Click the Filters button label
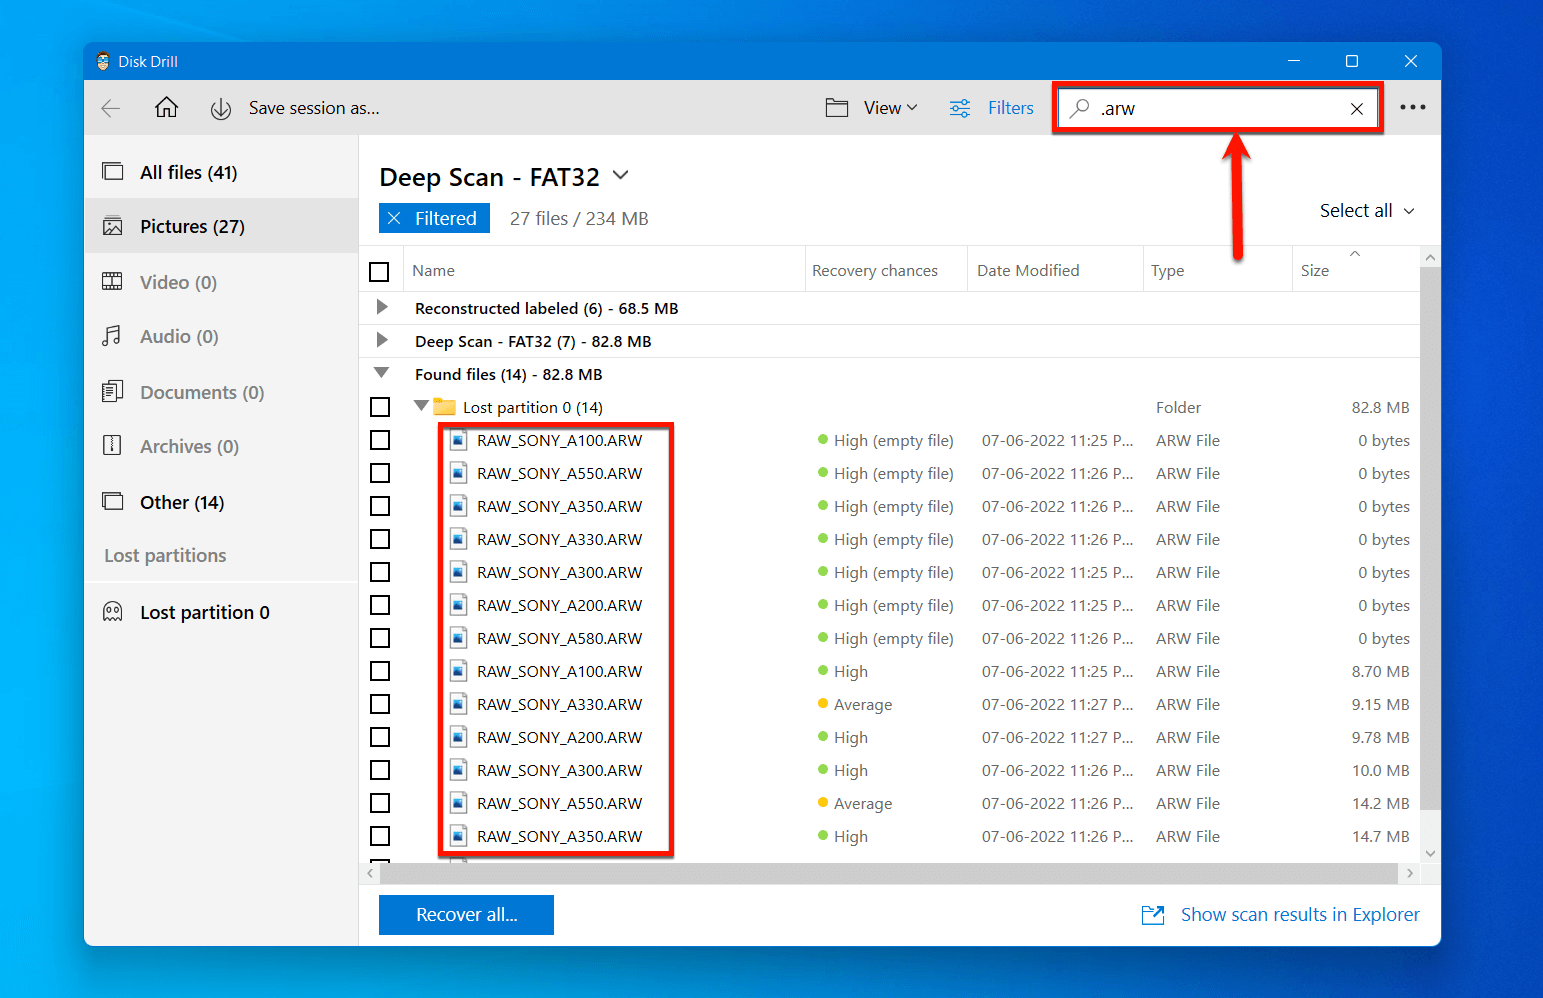 point(1011,108)
